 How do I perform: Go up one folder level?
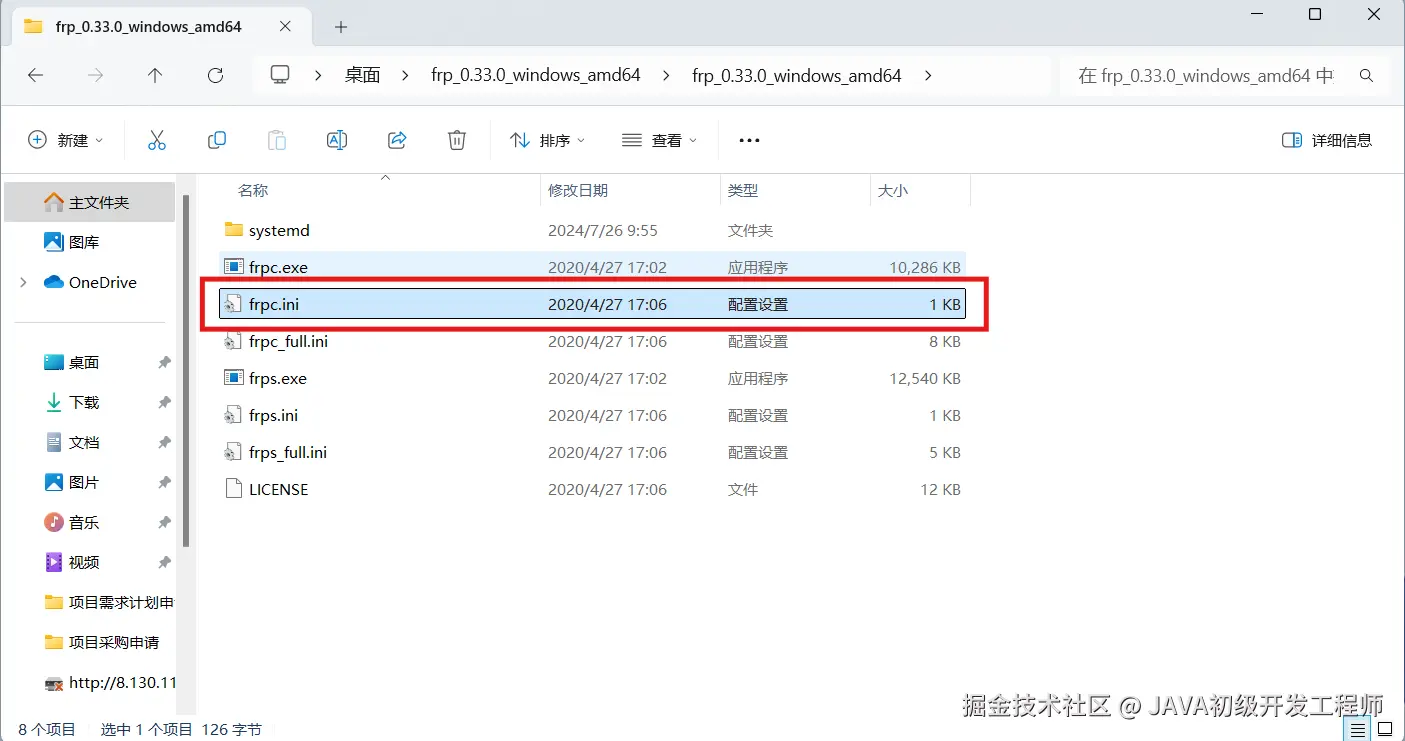[x=155, y=75]
